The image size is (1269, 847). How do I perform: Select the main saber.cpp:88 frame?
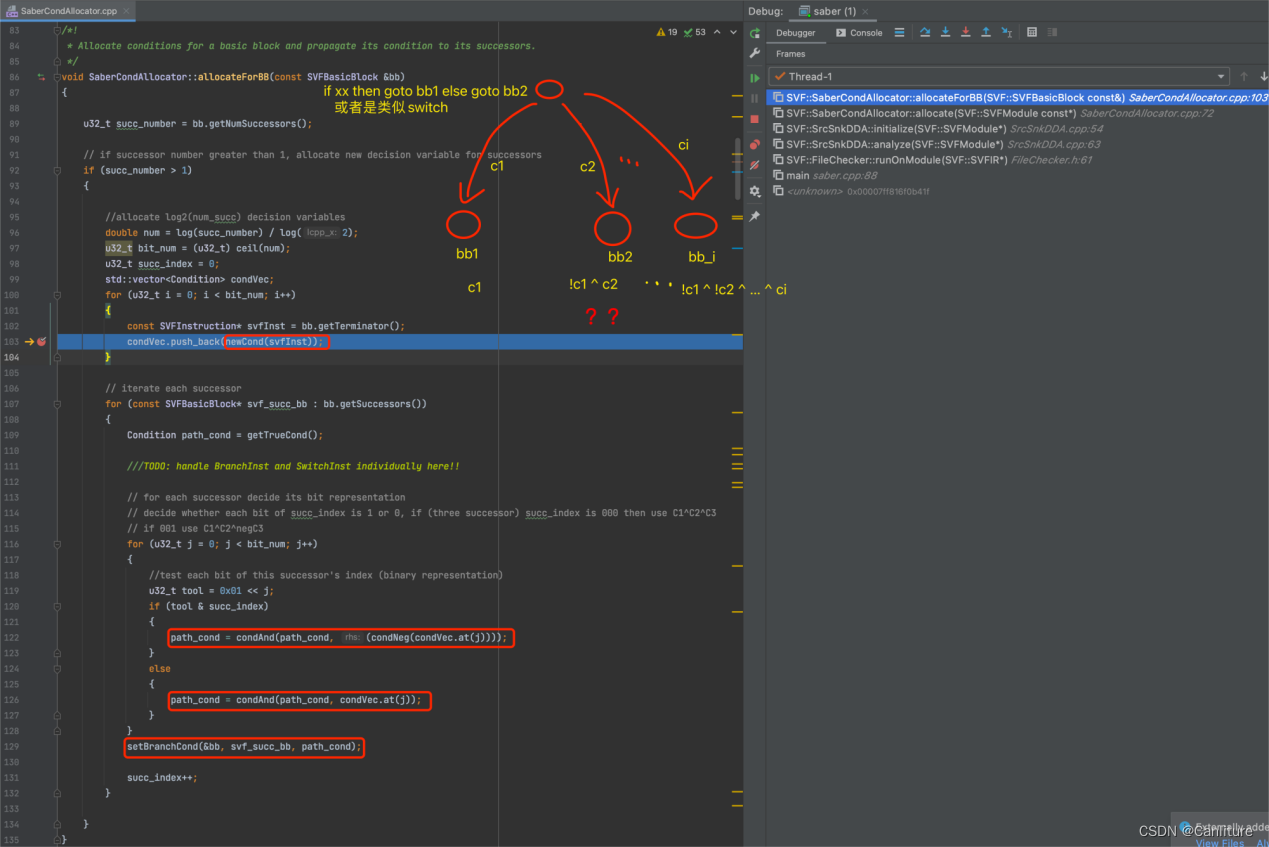tap(1018, 176)
